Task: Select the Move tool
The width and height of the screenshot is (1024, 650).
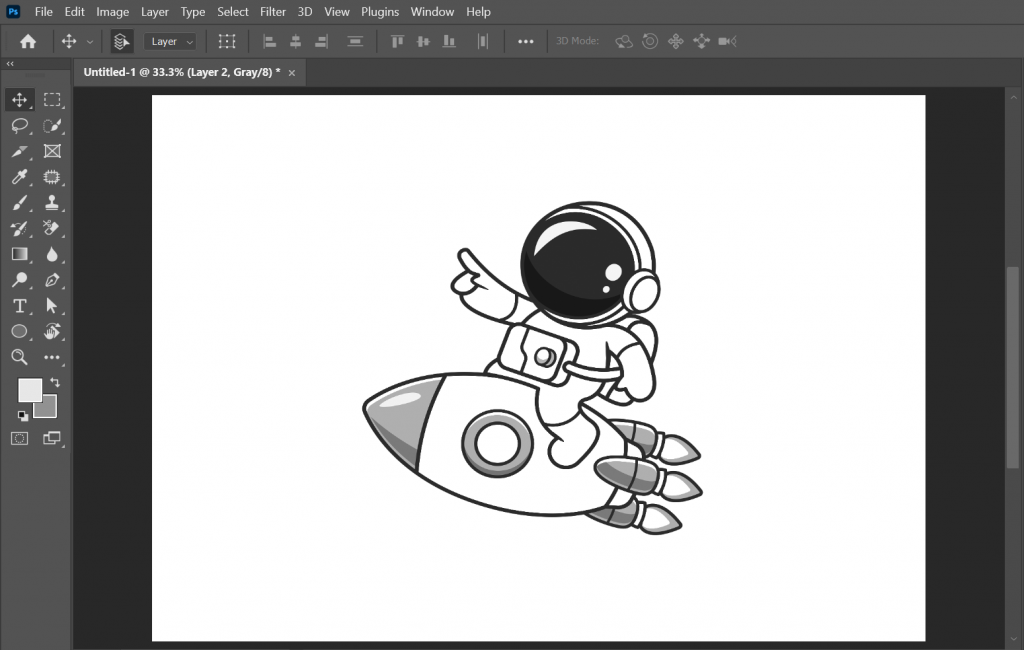Action: click(x=19, y=99)
